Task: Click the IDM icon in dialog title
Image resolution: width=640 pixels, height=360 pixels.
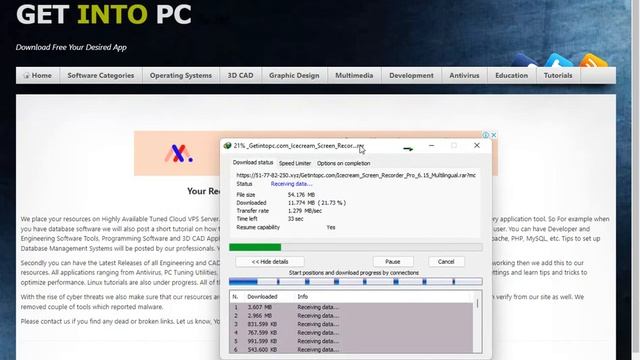Action: 227,146
